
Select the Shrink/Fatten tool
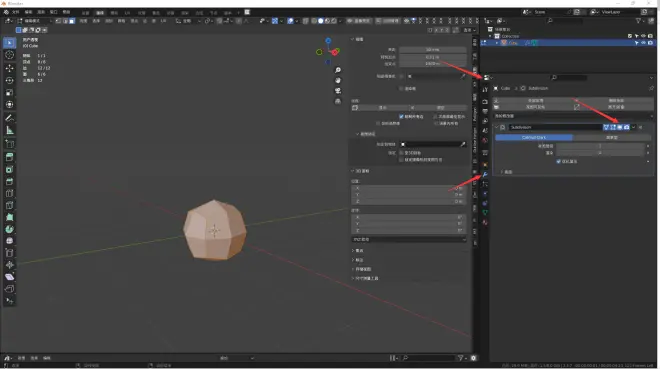coord(10,265)
